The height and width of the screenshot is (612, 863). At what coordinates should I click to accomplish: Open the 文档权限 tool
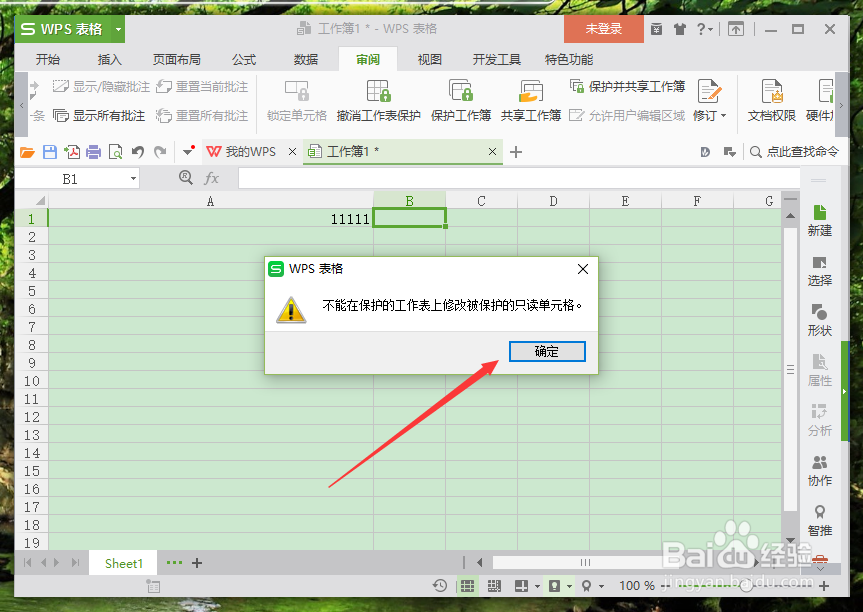click(x=770, y=103)
